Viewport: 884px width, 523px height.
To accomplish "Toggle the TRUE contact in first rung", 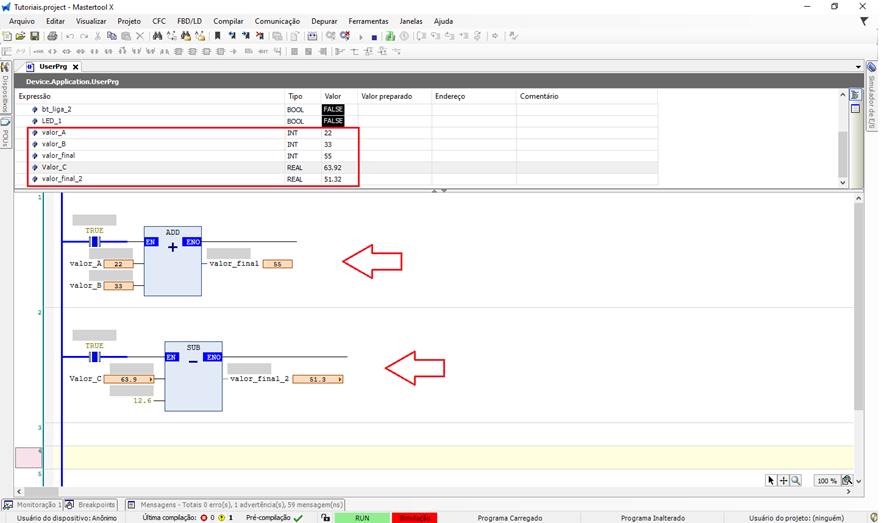I will (x=95, y=242).
